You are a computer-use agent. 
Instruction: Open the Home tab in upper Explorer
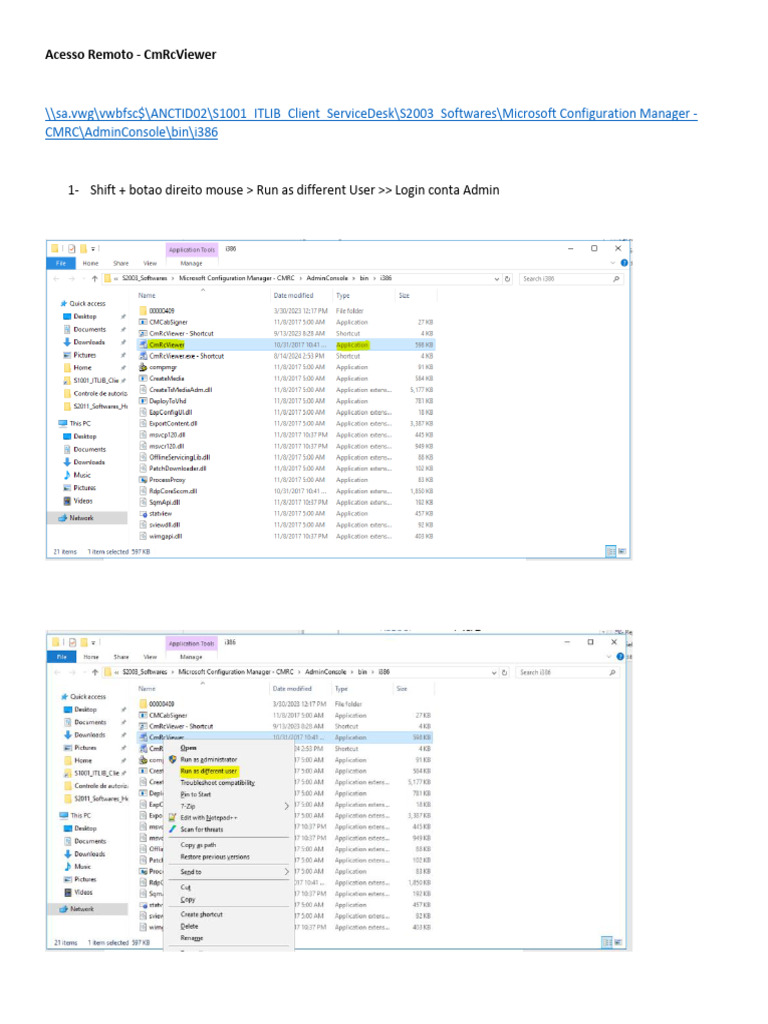(90, 263)
